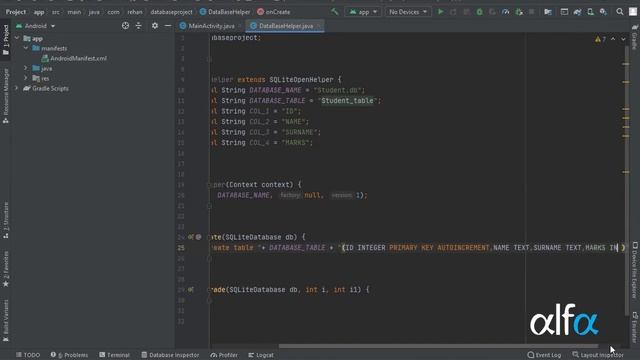
Task: Open the Problems tool window
Action: [69, 355]
